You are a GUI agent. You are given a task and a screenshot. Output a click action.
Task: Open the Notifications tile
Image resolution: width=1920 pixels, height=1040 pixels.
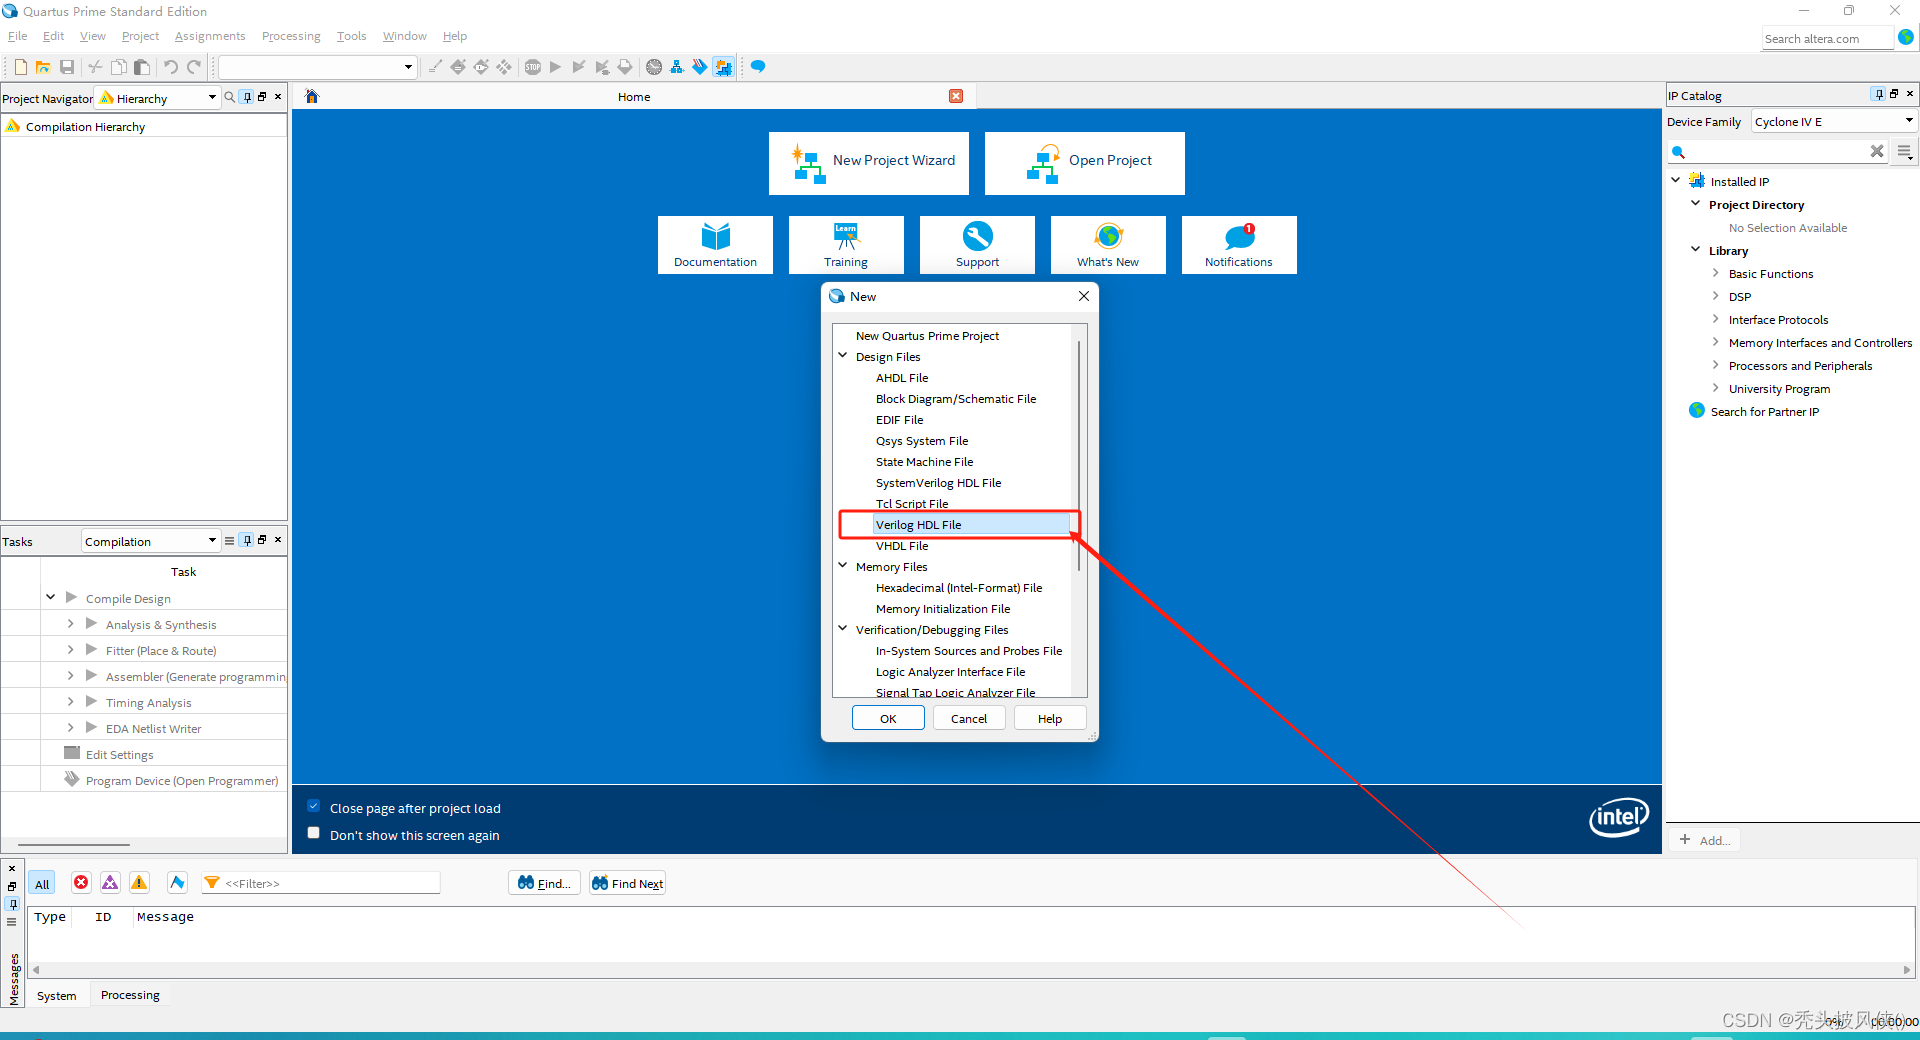pos(1239,245)
